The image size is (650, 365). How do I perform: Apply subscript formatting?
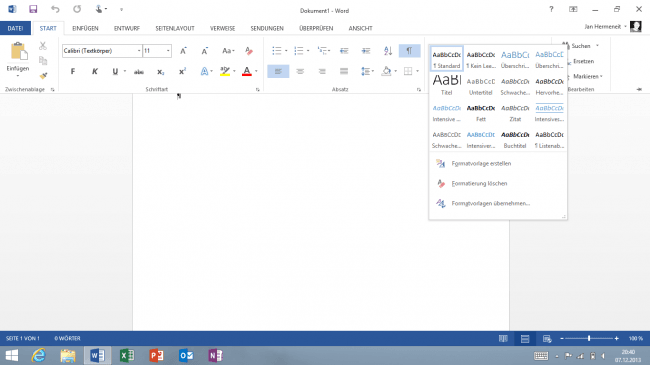point(160,72)
